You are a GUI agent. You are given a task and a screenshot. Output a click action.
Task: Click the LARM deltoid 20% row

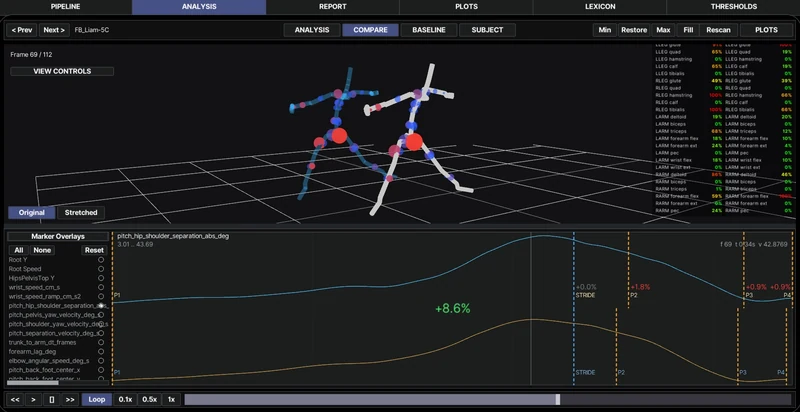[759, 117]
